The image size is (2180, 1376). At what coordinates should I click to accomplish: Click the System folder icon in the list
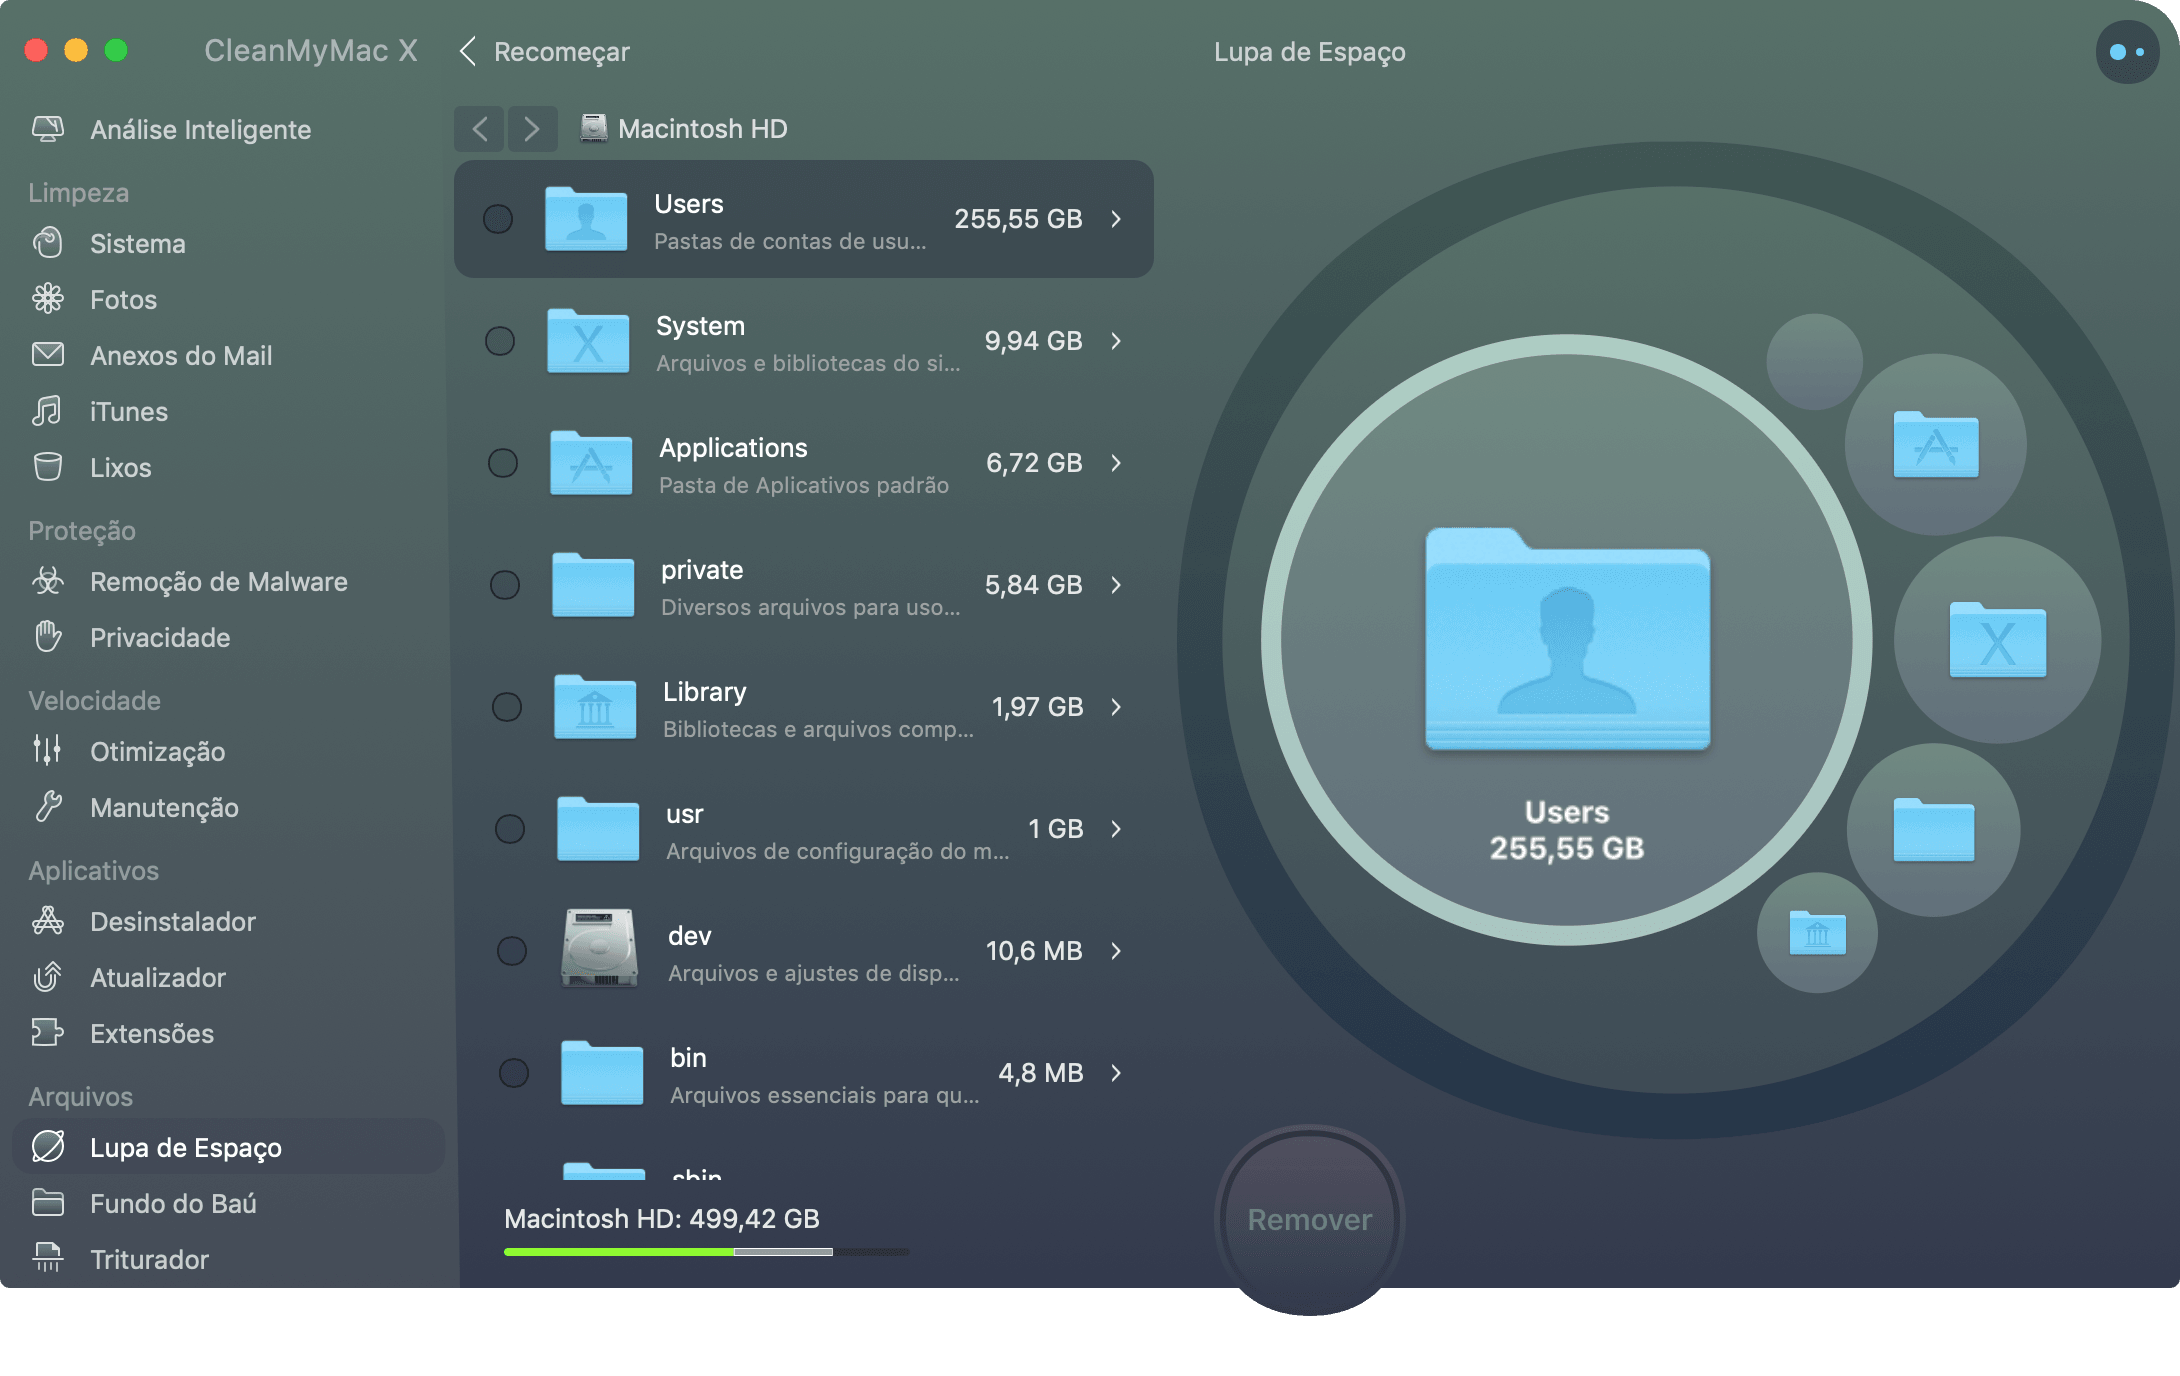tap(588, 341)
